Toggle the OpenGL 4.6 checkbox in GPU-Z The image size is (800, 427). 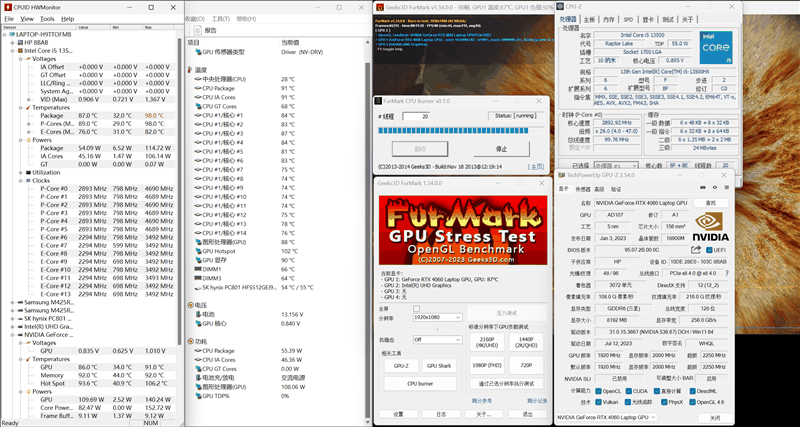(x=692, y=402)
